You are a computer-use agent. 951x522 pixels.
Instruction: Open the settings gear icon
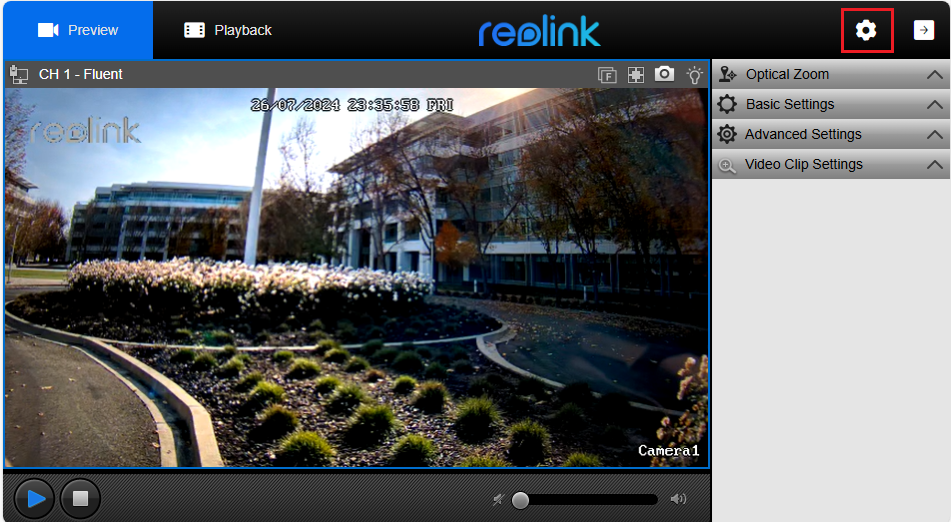866,31
